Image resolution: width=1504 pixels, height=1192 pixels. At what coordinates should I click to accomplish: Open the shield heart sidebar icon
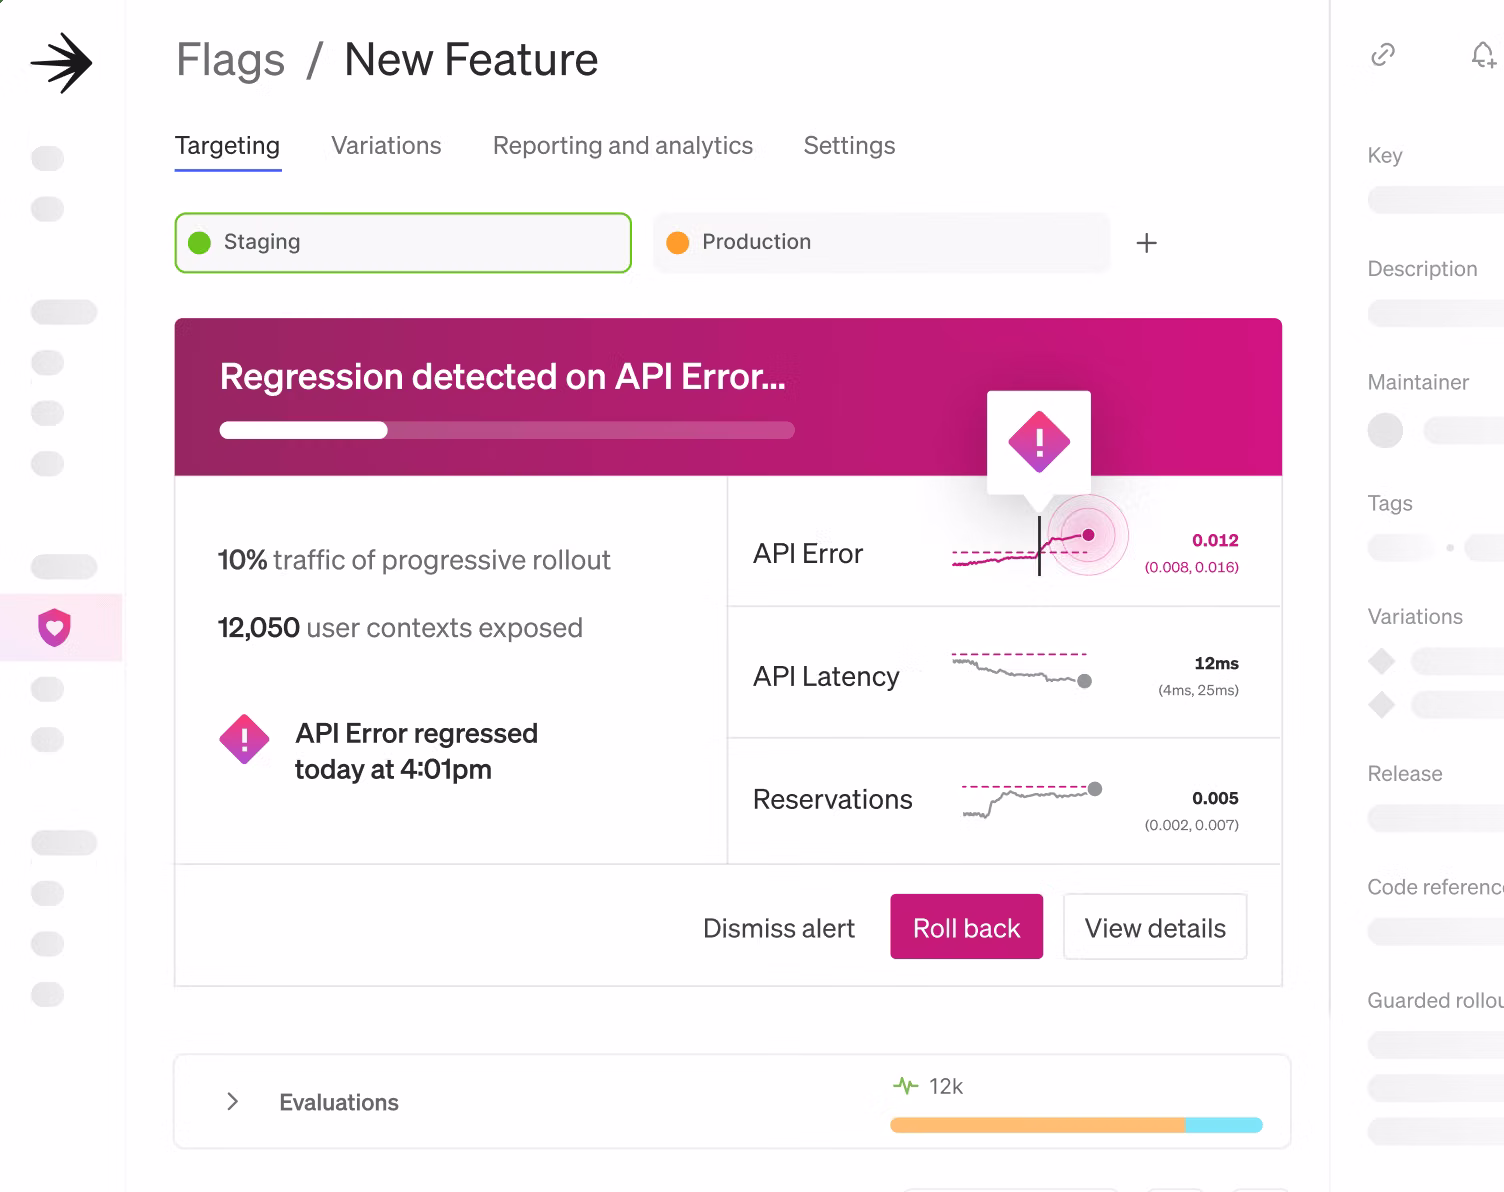54,628
